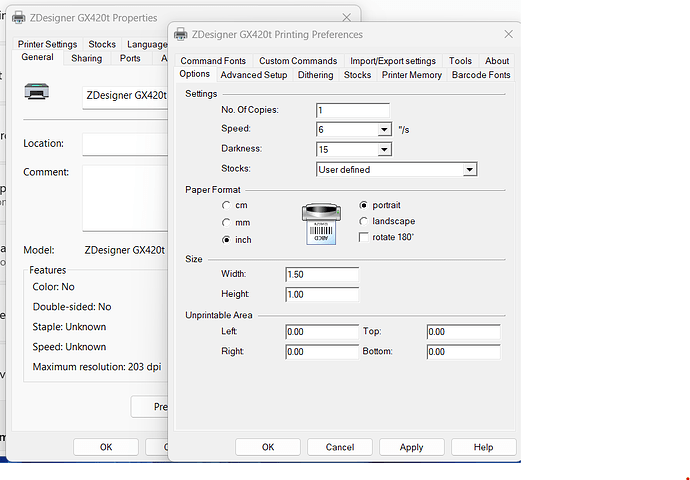Open the Printer Memory tab
The image size is (690, 480).
pyautogui.click(x=411, y=75)
